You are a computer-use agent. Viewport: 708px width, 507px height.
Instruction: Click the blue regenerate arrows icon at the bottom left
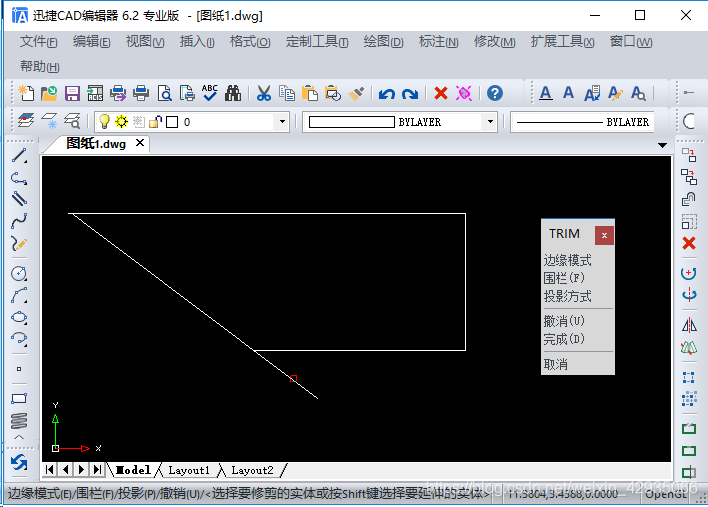tap(19, 462)
